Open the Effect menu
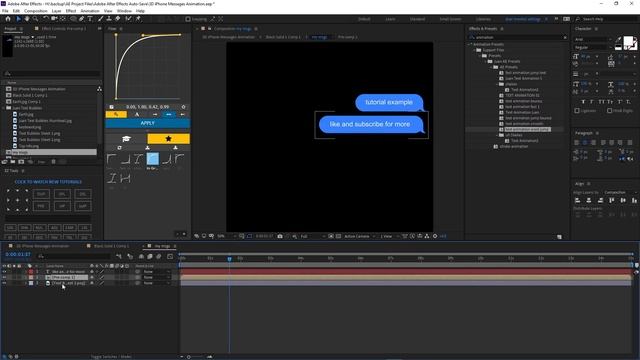The height and width of the screenshot is (360, 640). [x=71, y=11]
